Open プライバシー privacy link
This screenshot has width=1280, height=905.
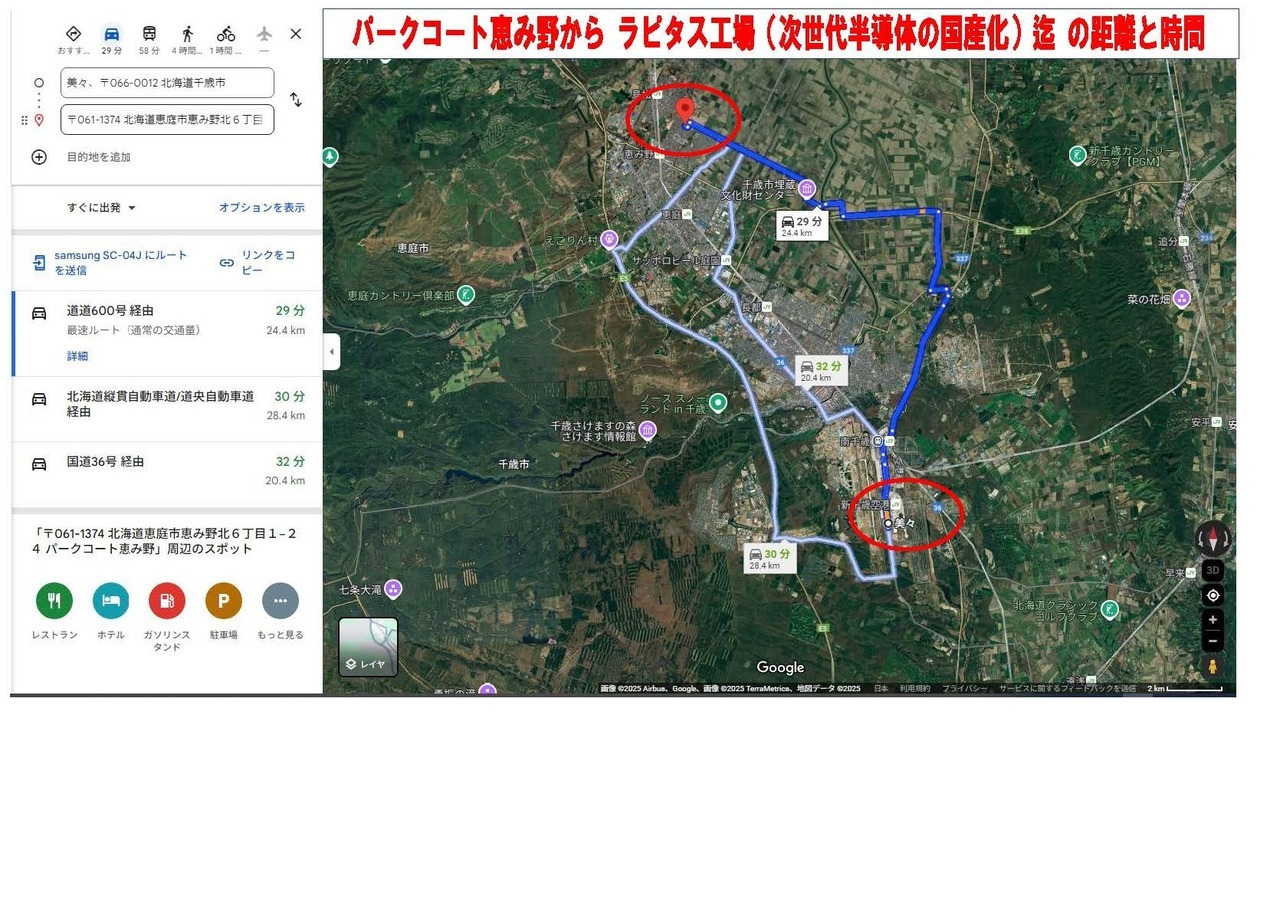pos(965,689)
